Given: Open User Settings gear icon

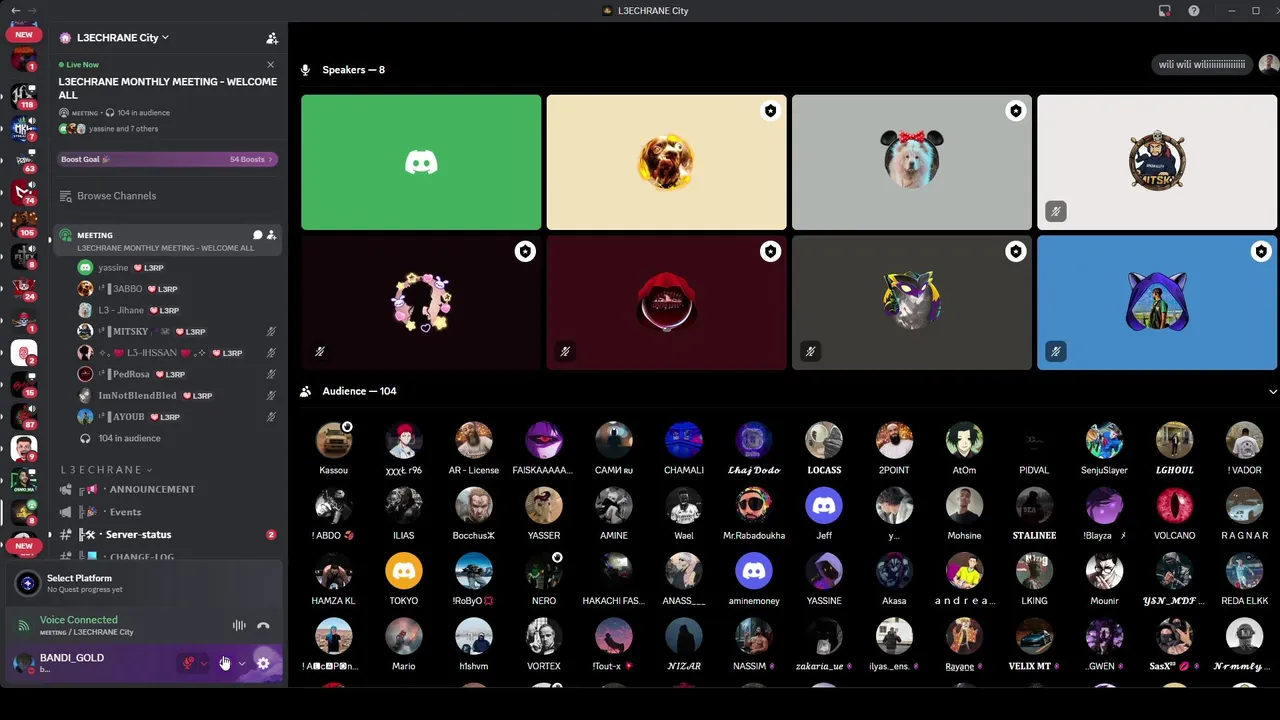Looking at the screenshot, I should (x=263, y=663).
